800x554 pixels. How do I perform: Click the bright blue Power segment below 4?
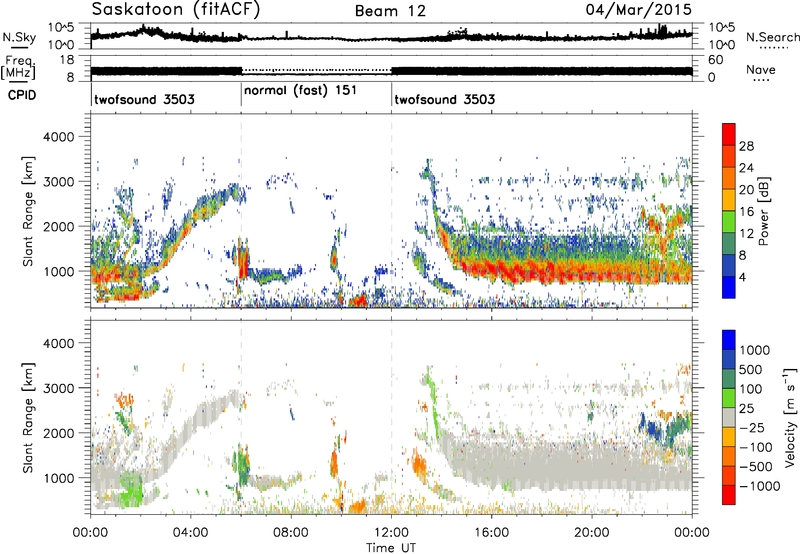729,287
